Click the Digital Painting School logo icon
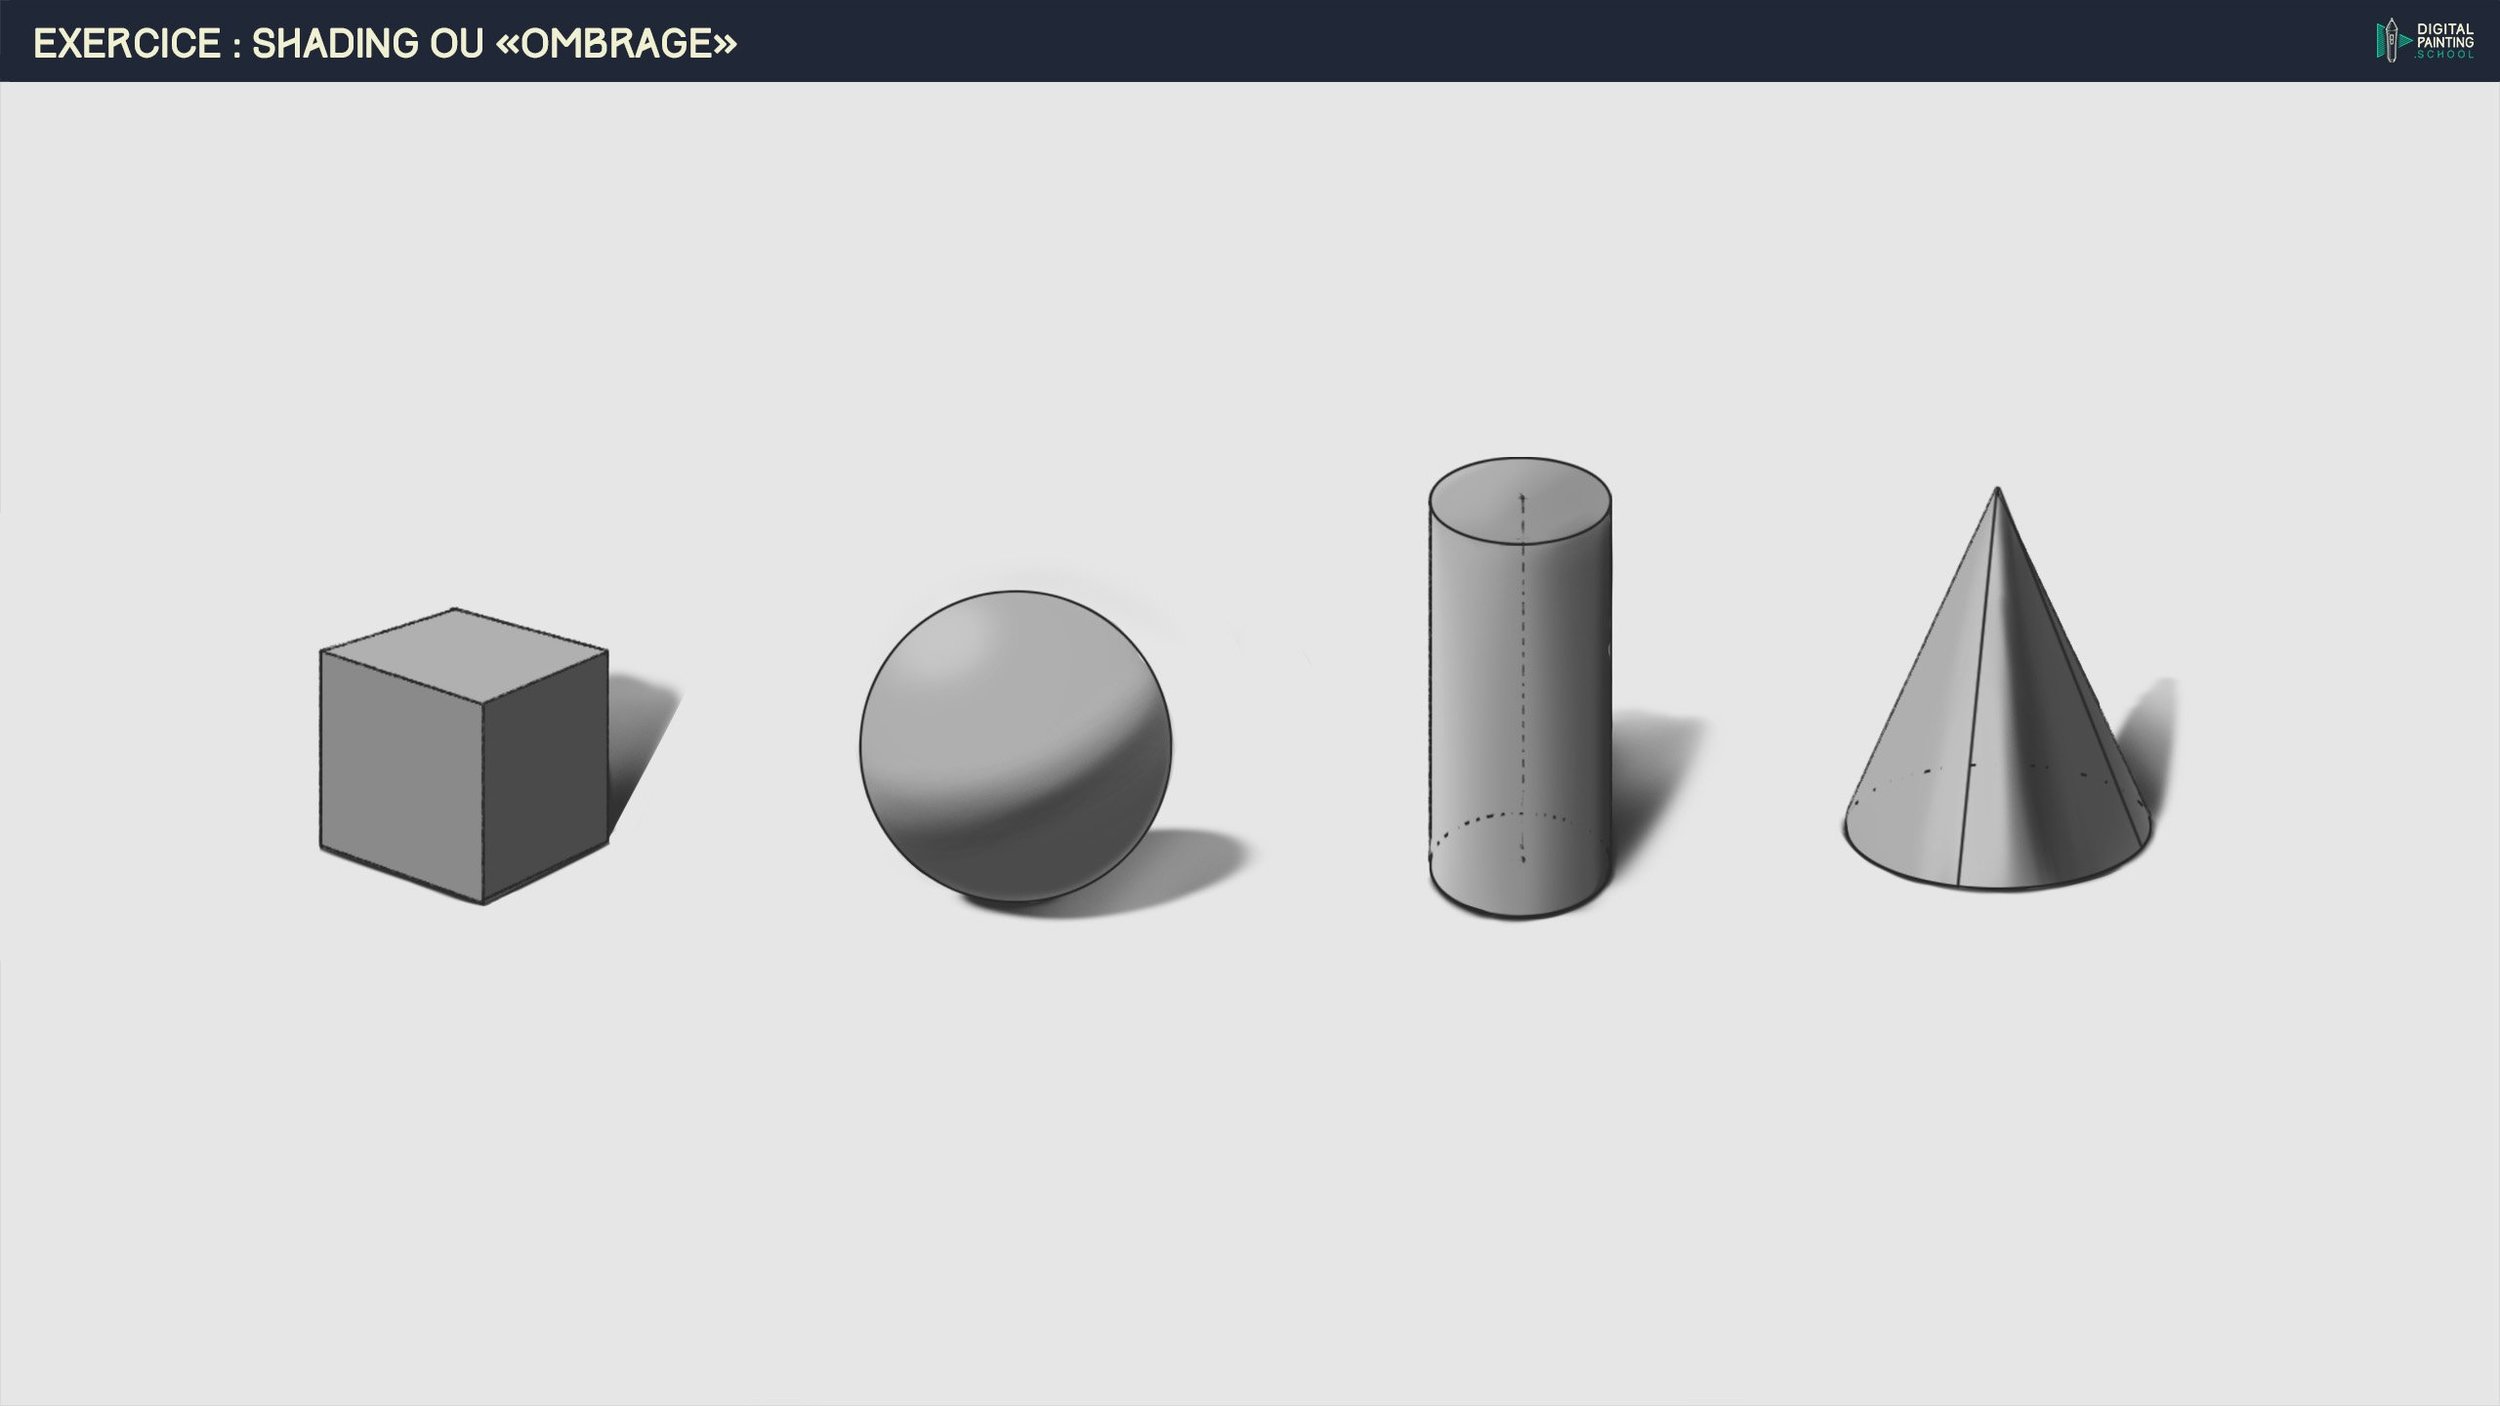The height and width of the screenshot is (1406, 2500). [2391, 41]
